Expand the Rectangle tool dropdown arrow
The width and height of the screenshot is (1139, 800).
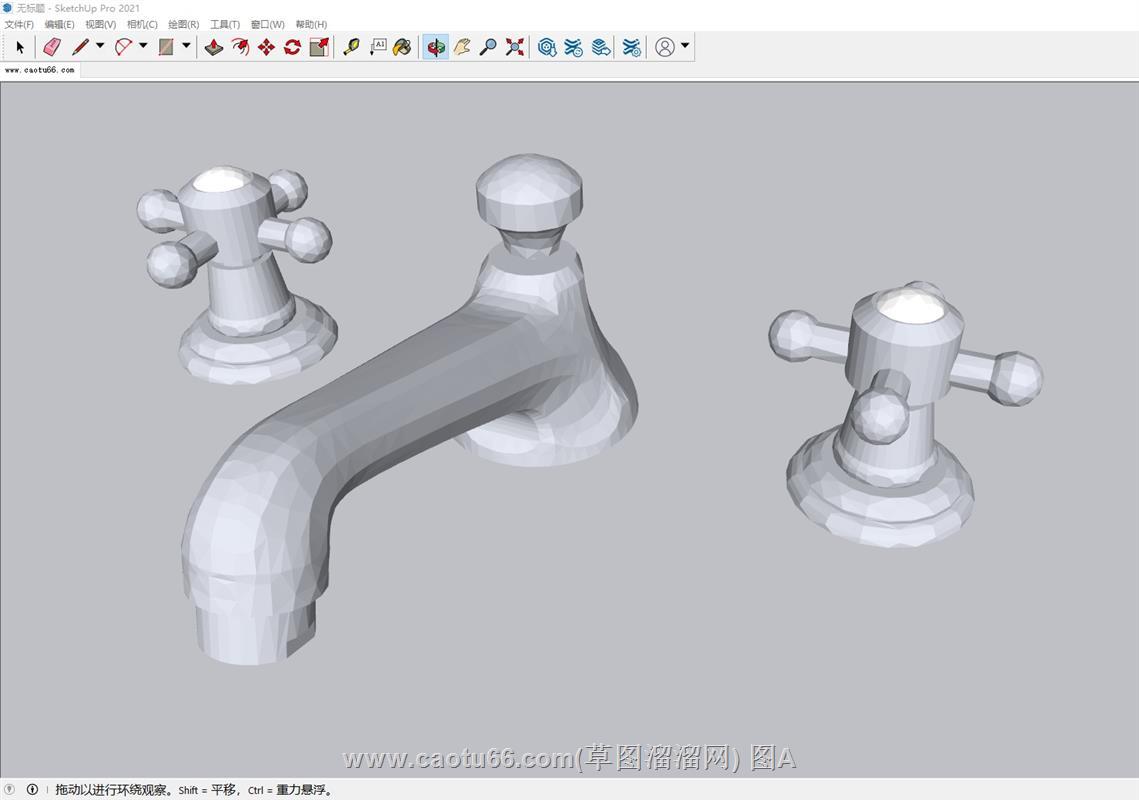coord(186,46)
